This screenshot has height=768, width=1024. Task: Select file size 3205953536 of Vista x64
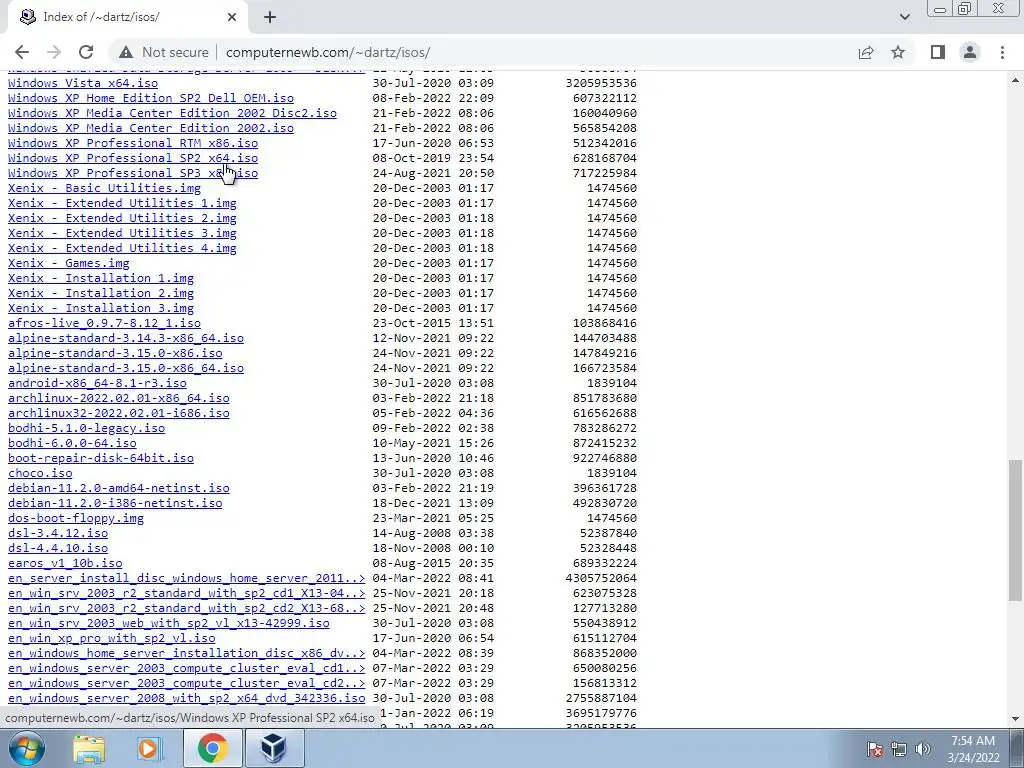[x=601, y=83]
